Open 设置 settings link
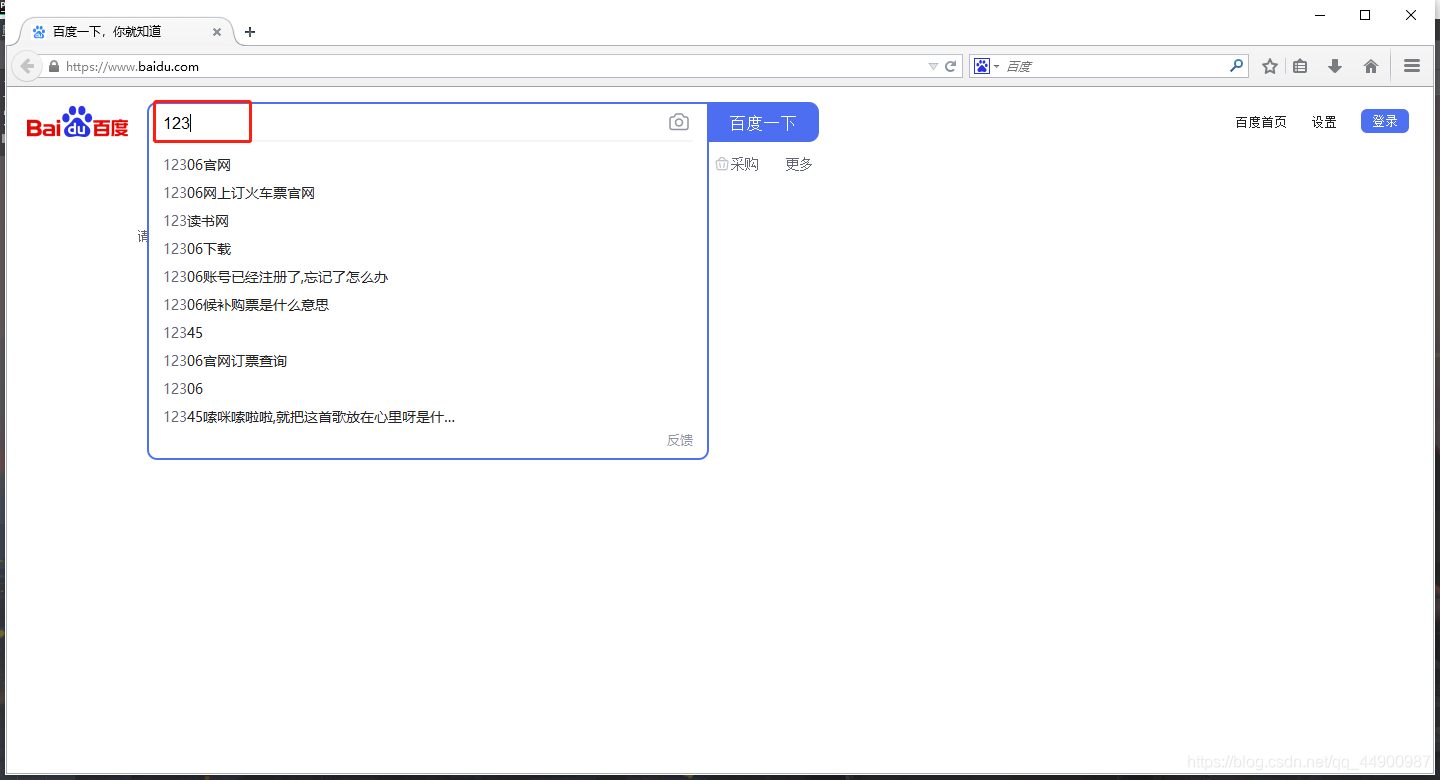This screenshot has width=1440, height=780. click(1324, 123)
